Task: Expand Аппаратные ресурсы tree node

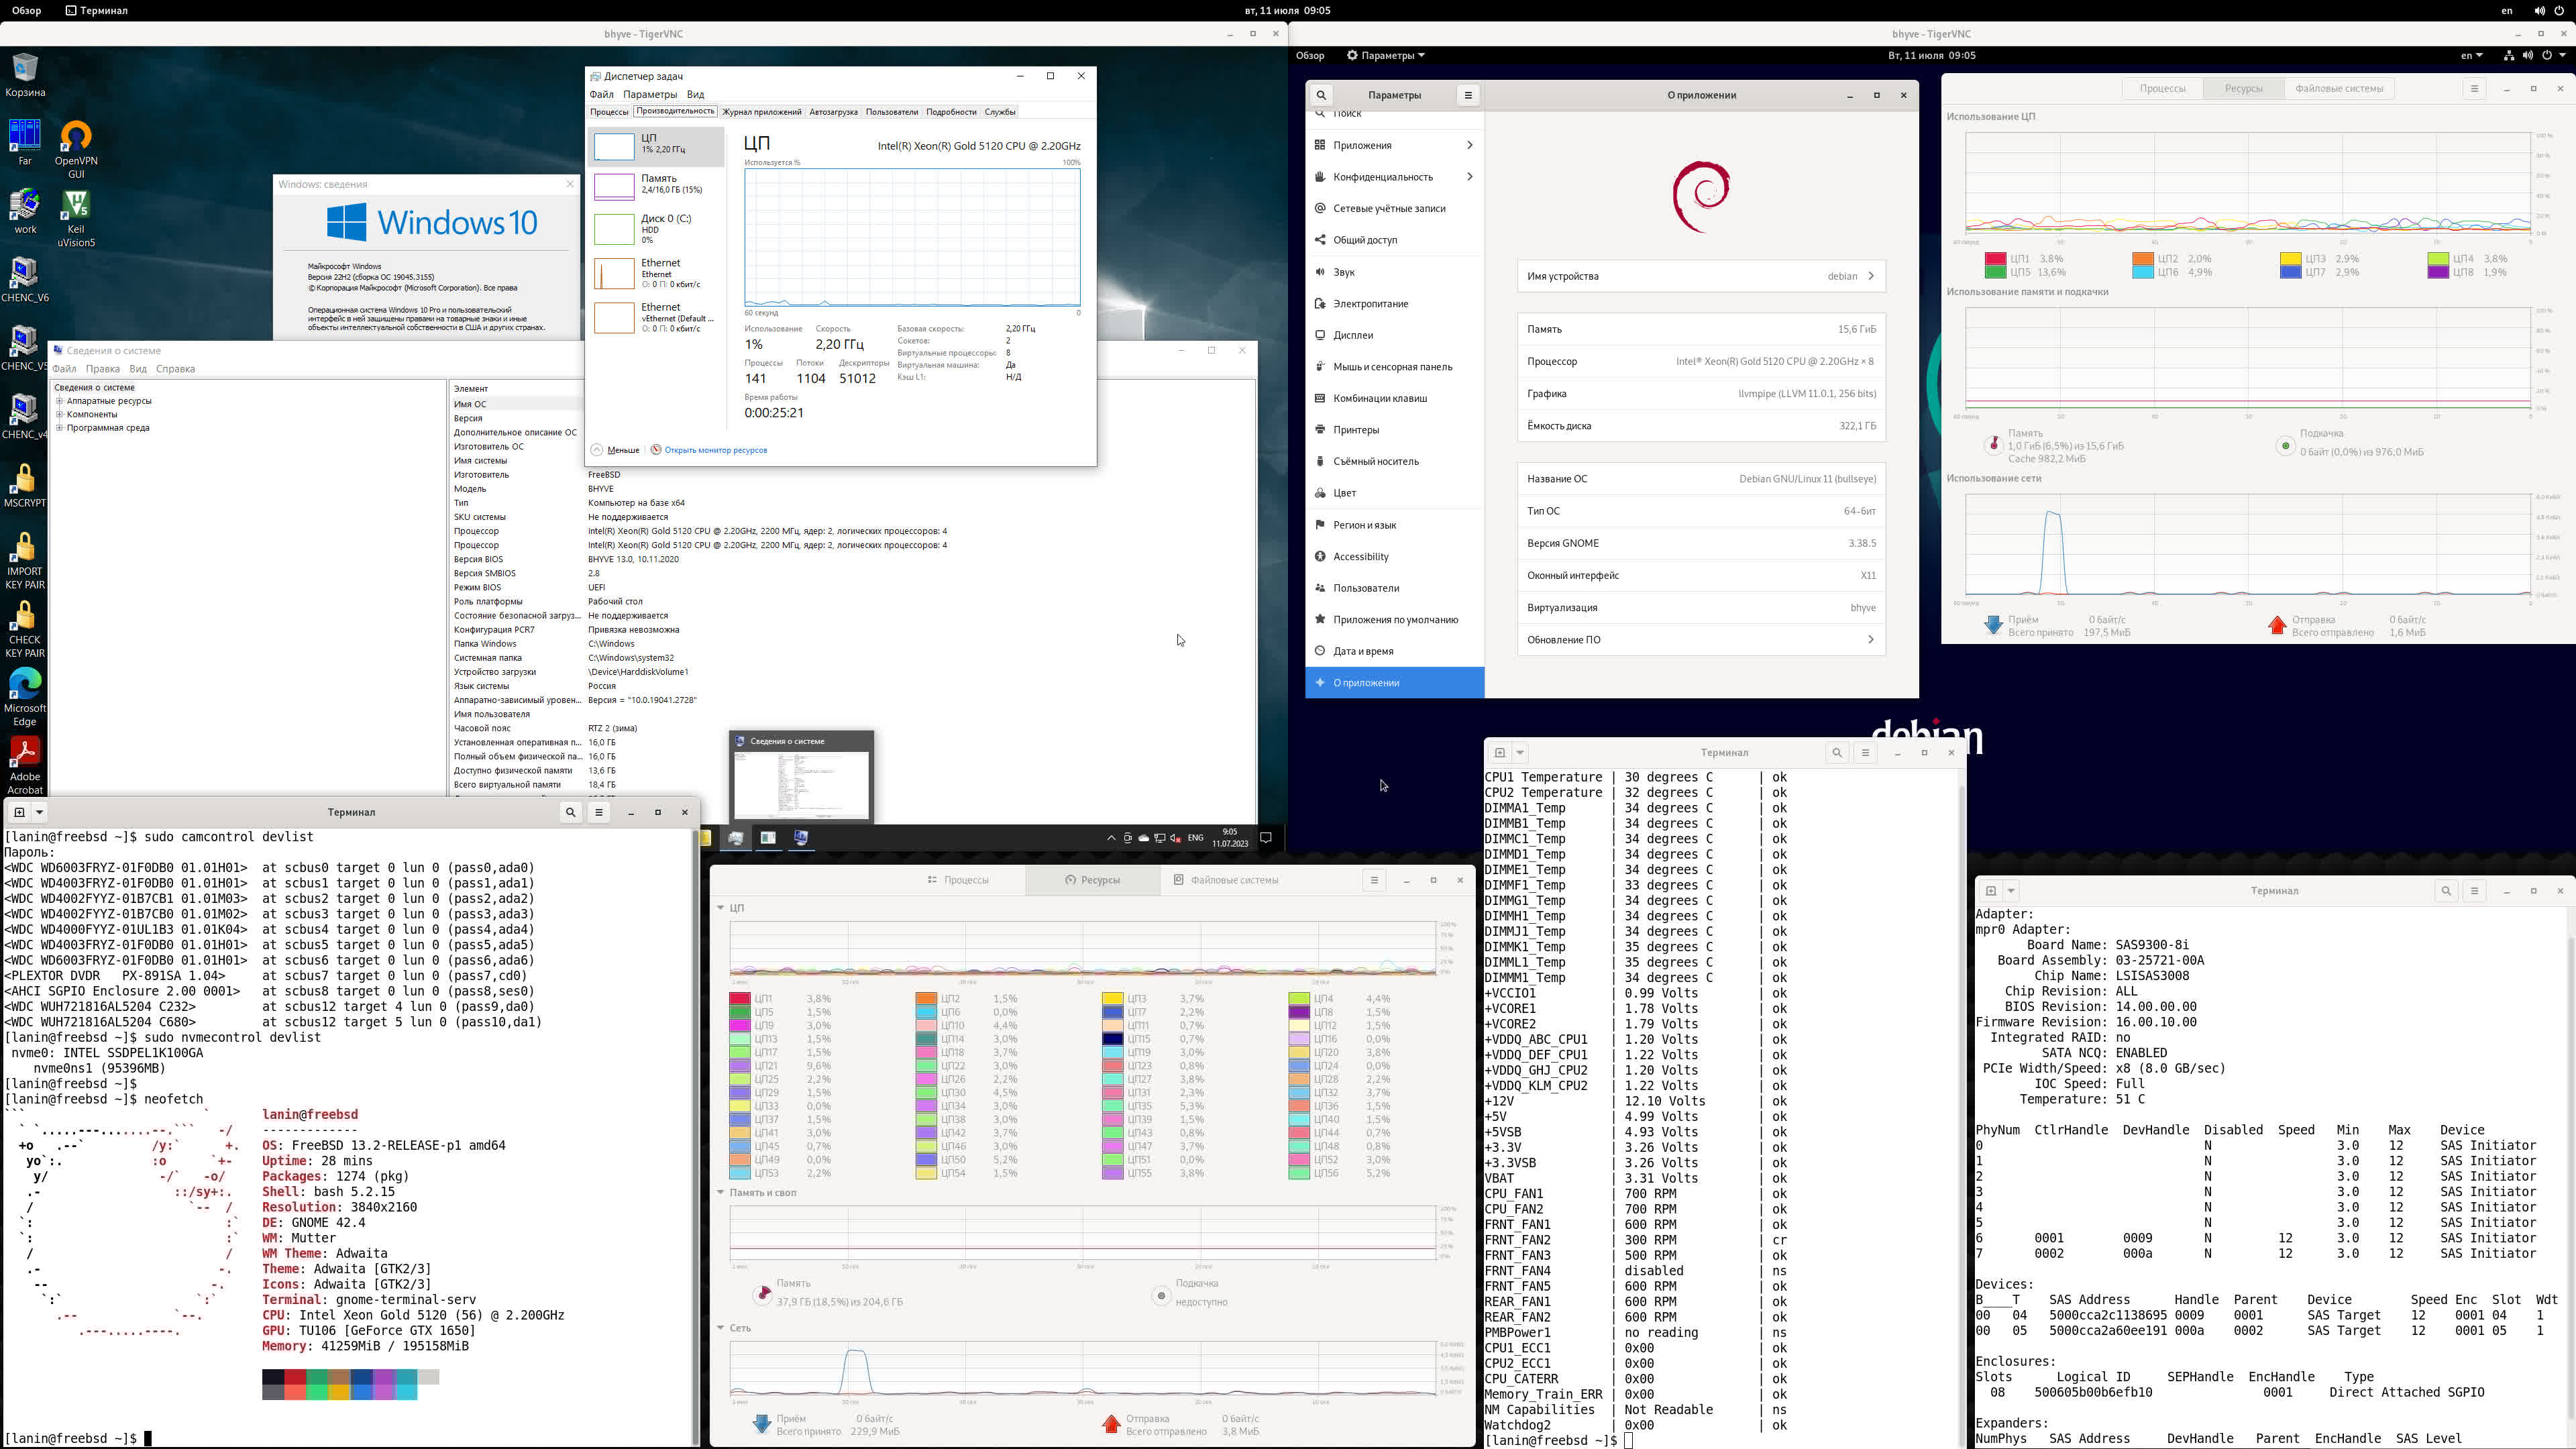Action: click(60, 401)
